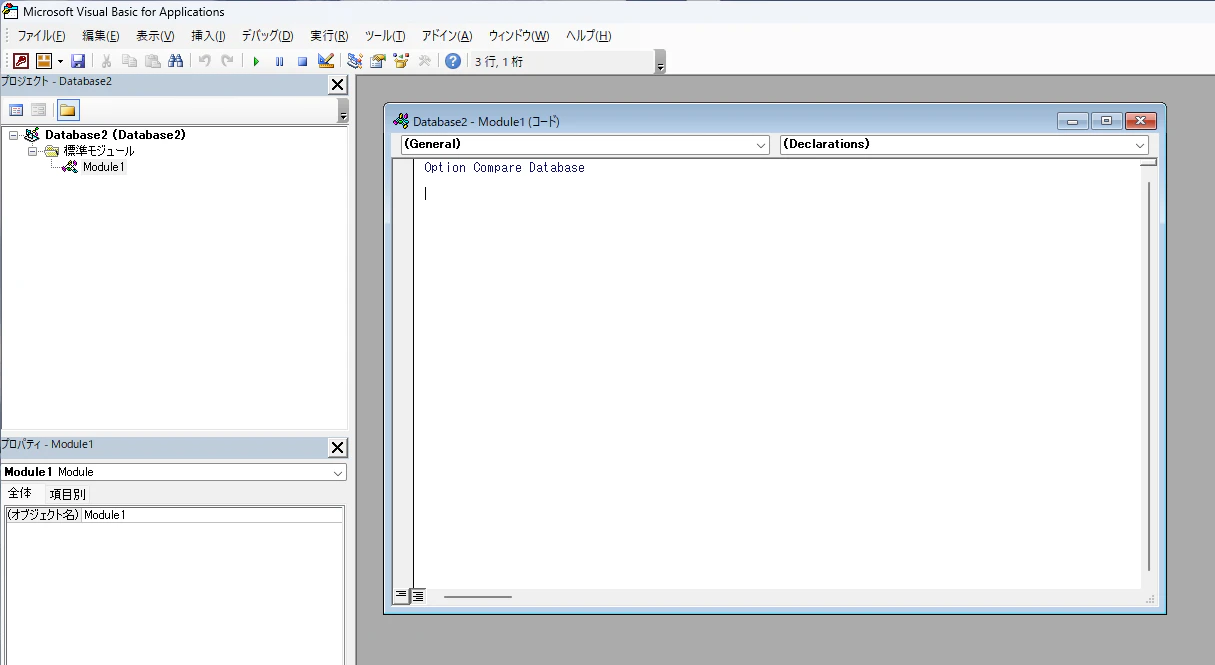Screen dimensions: 1215x665
Task: Open the ウィンドウ(W) menu
Action: tap(519, 36)
